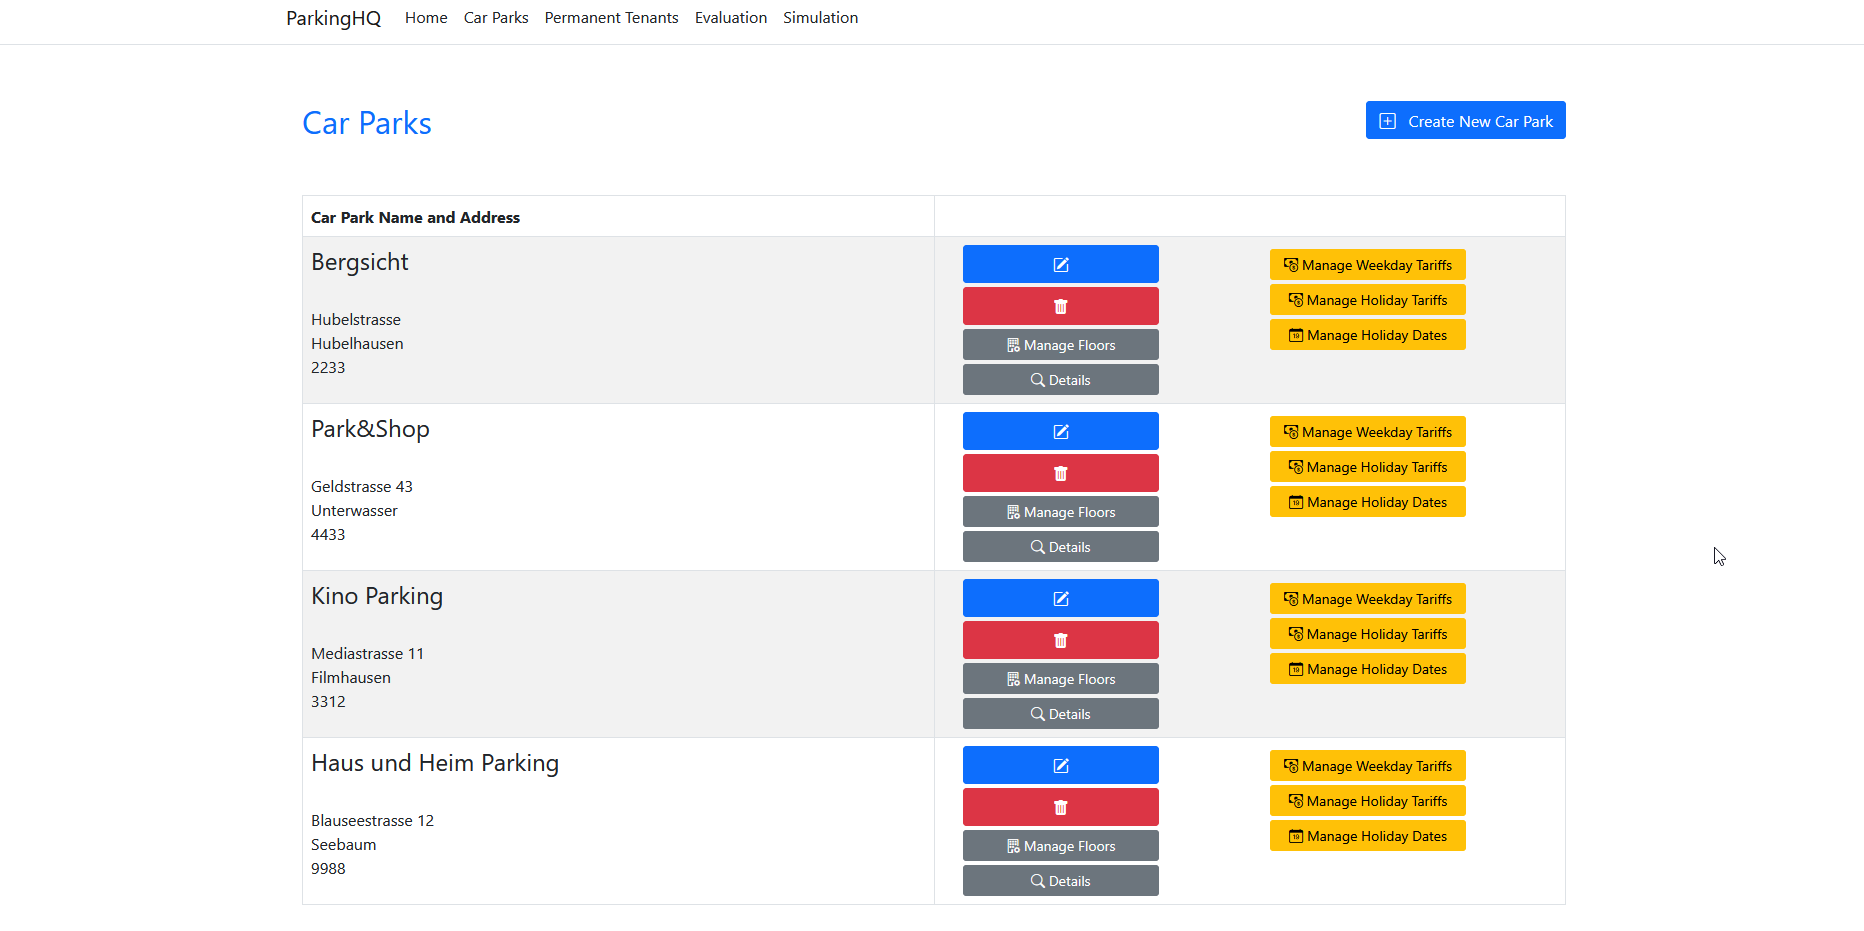Viewport: 1864px width, 931px height.
Task: Manage Holiday Dates for Park&Shop
Action: (x=1367, y=502)
